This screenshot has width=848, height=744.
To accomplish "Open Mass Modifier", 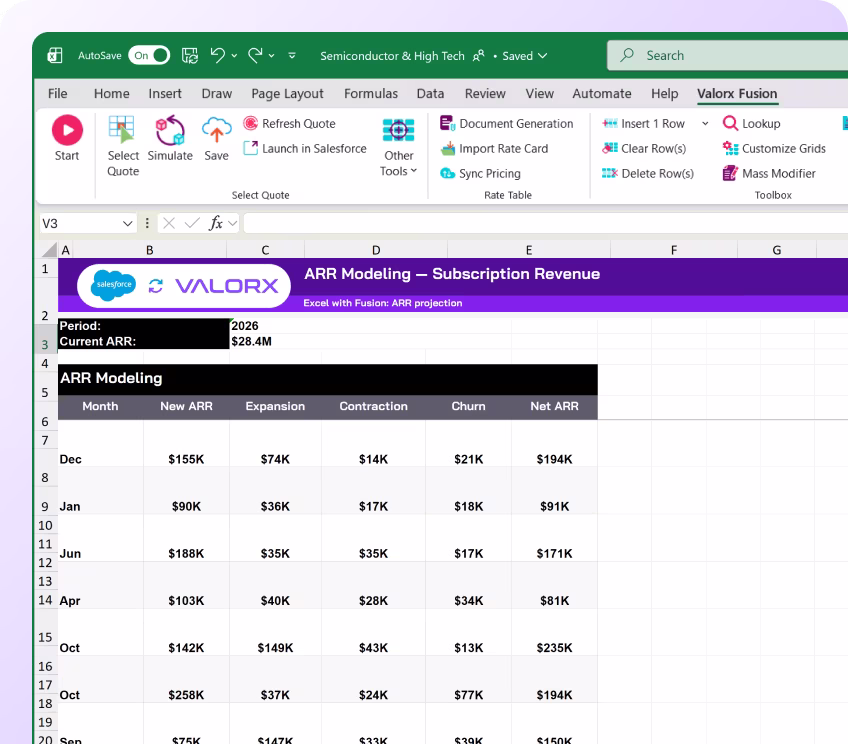I will (x=769, y=173).
